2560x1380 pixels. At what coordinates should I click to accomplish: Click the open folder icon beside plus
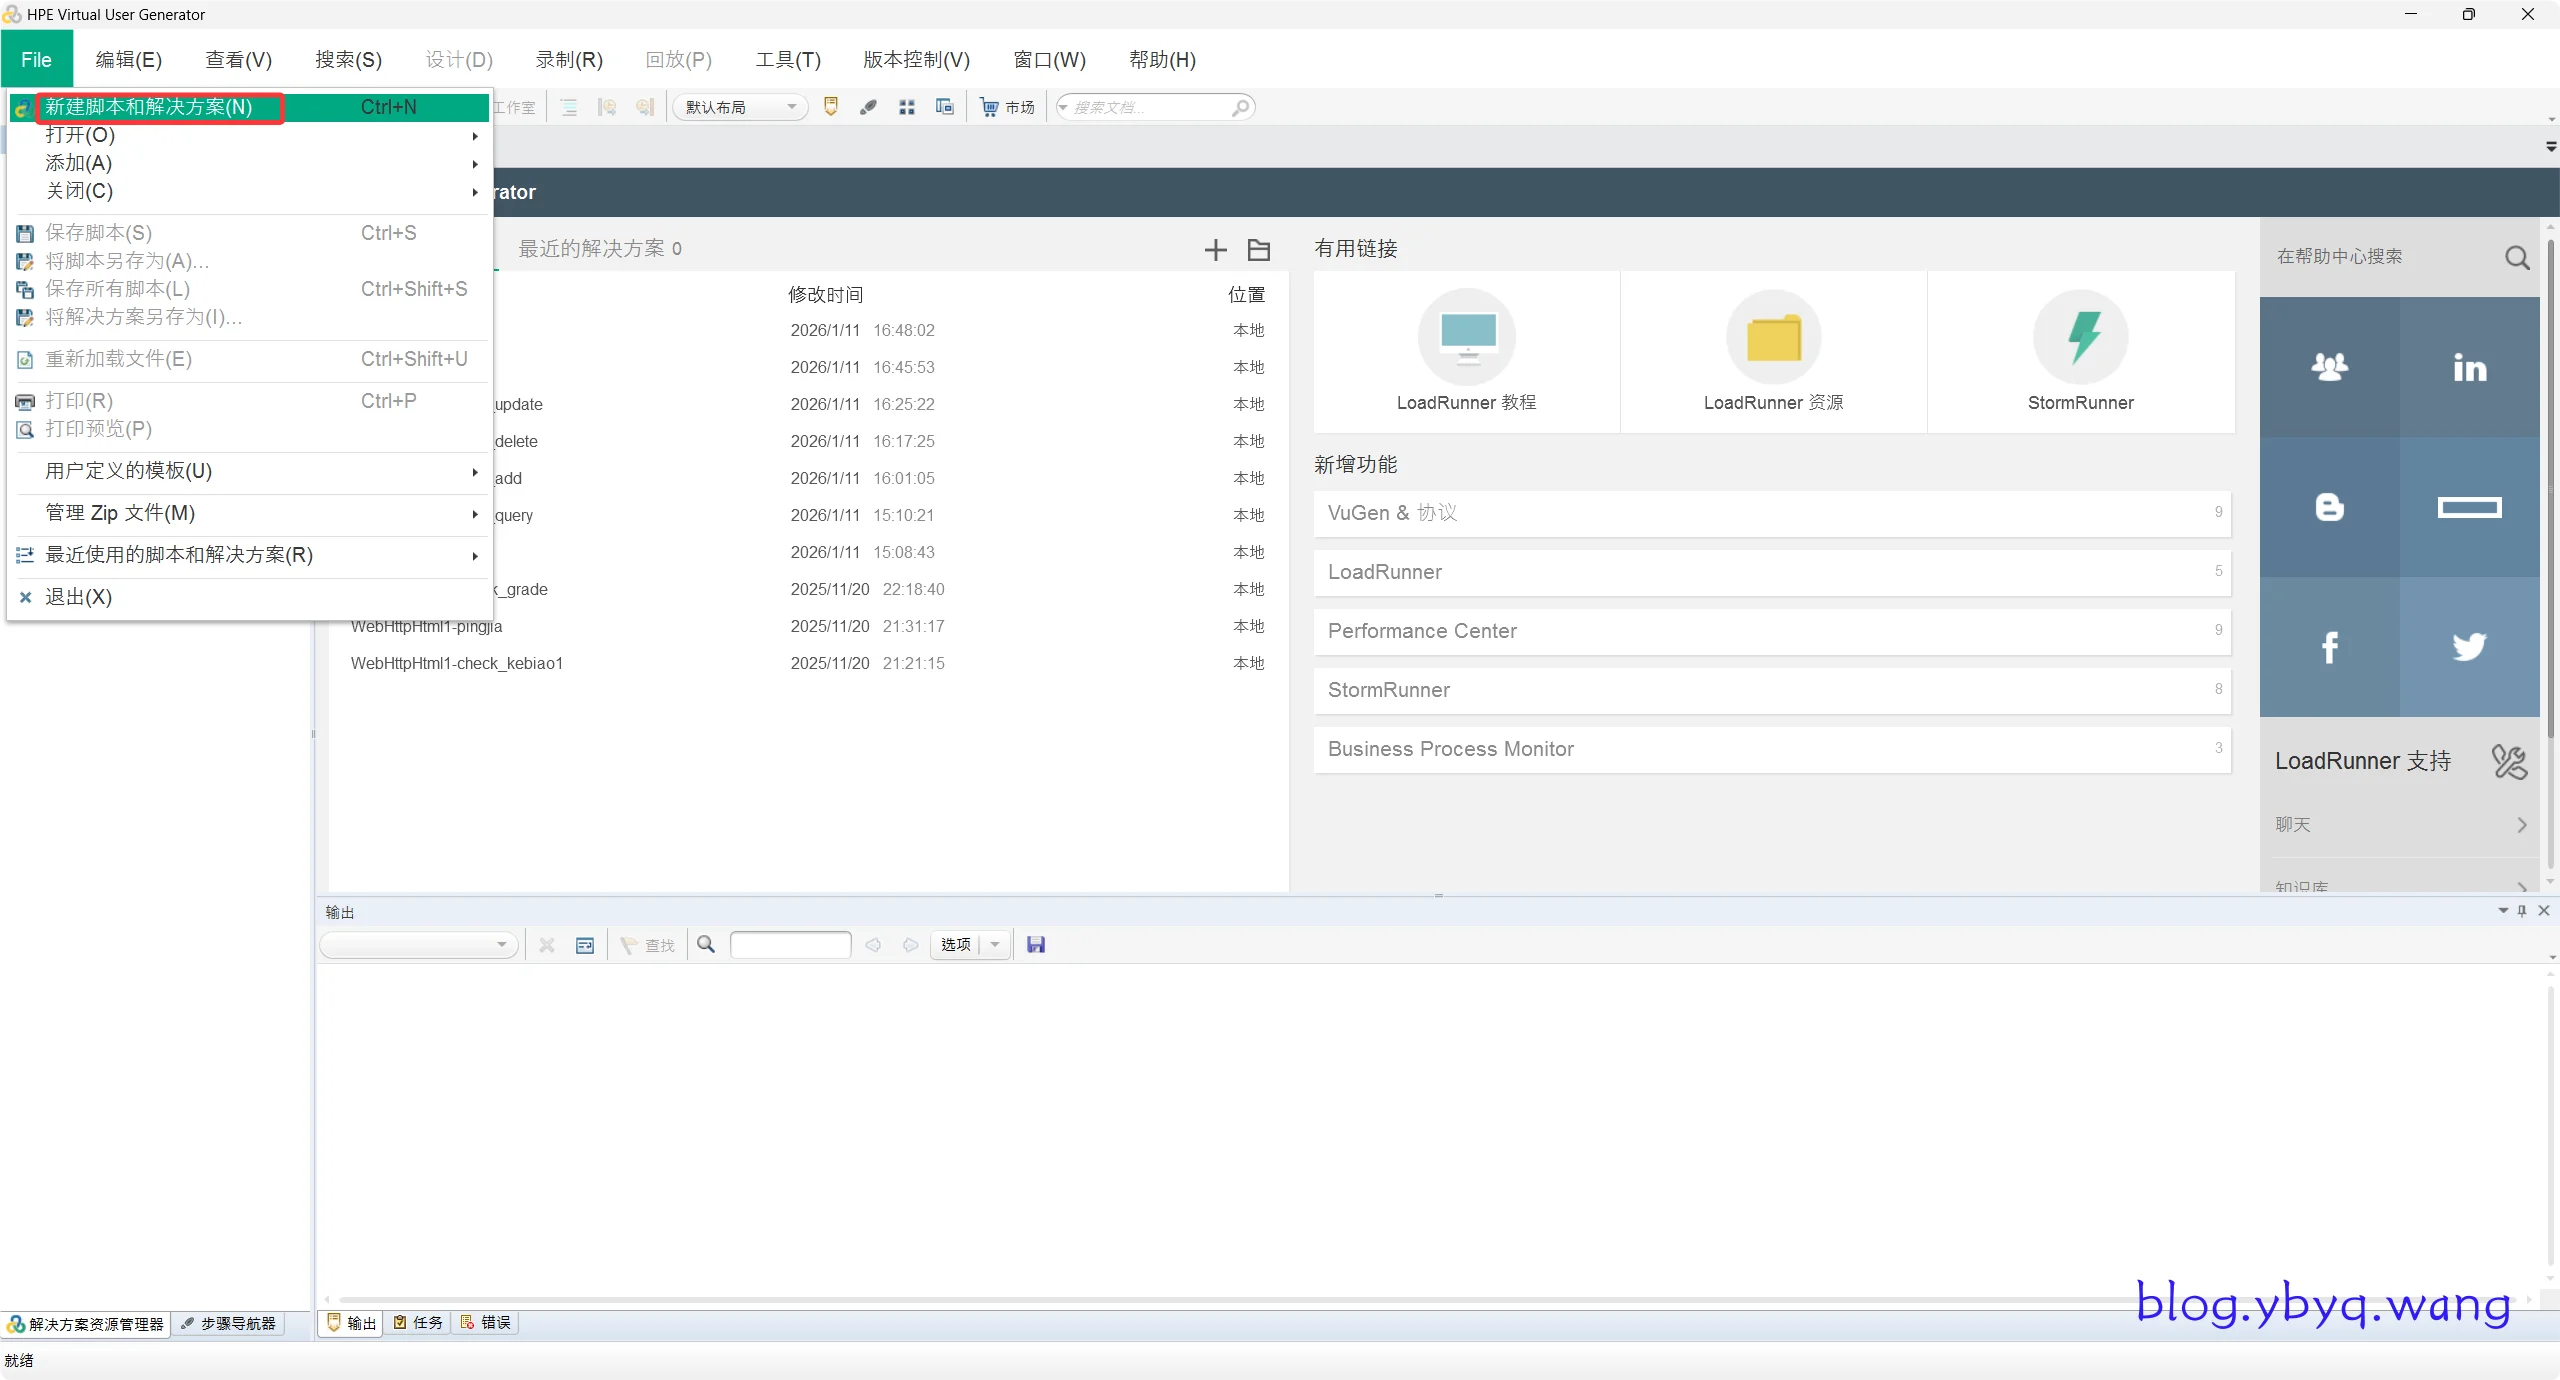(x=1259, y=250)
